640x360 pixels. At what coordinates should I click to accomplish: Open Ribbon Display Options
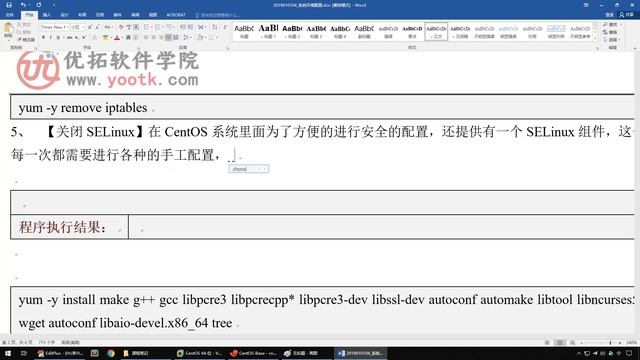click(586, 5)
